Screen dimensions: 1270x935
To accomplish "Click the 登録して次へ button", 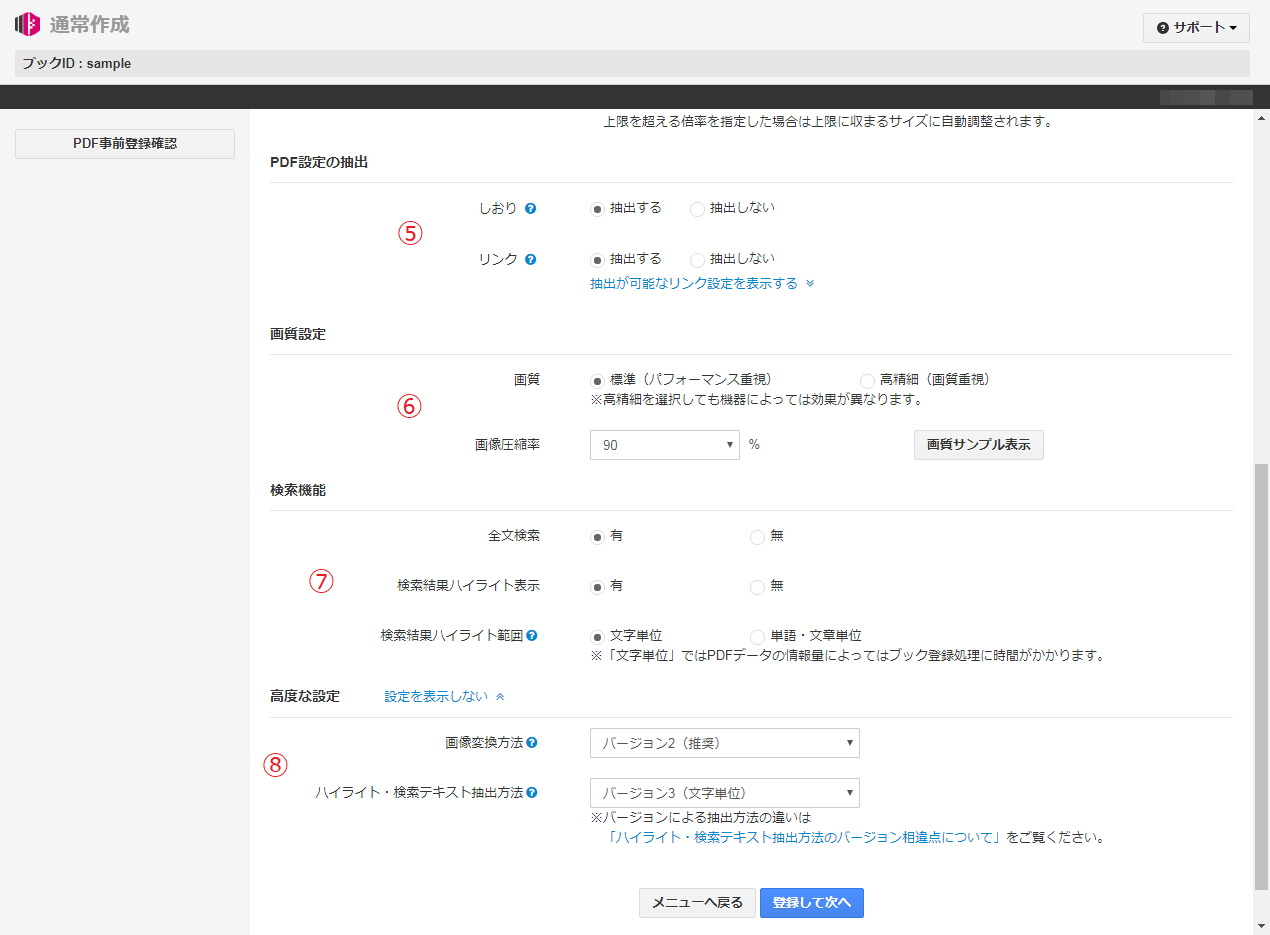I will pyautogui.click(x=811, y=903).
